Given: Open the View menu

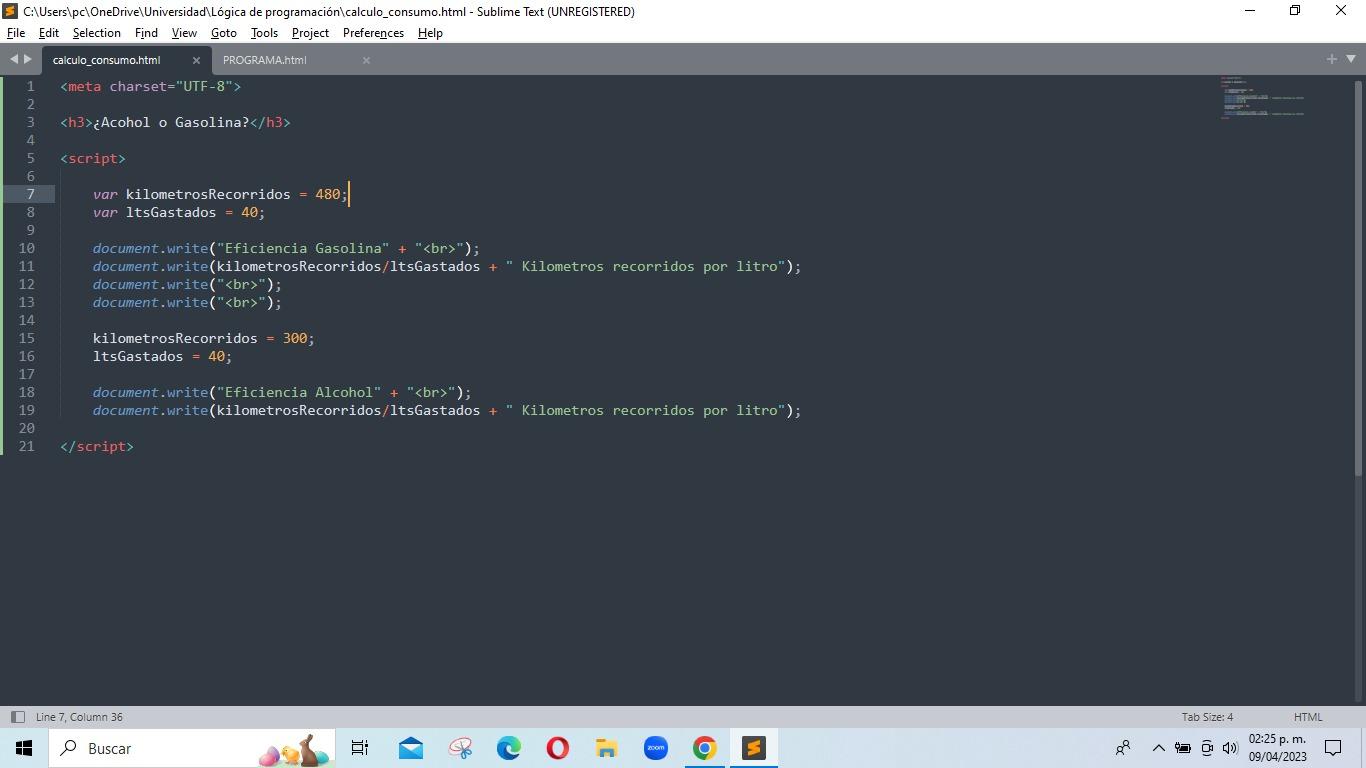Looking at the screenshot, I should click(x=184, y=33).
